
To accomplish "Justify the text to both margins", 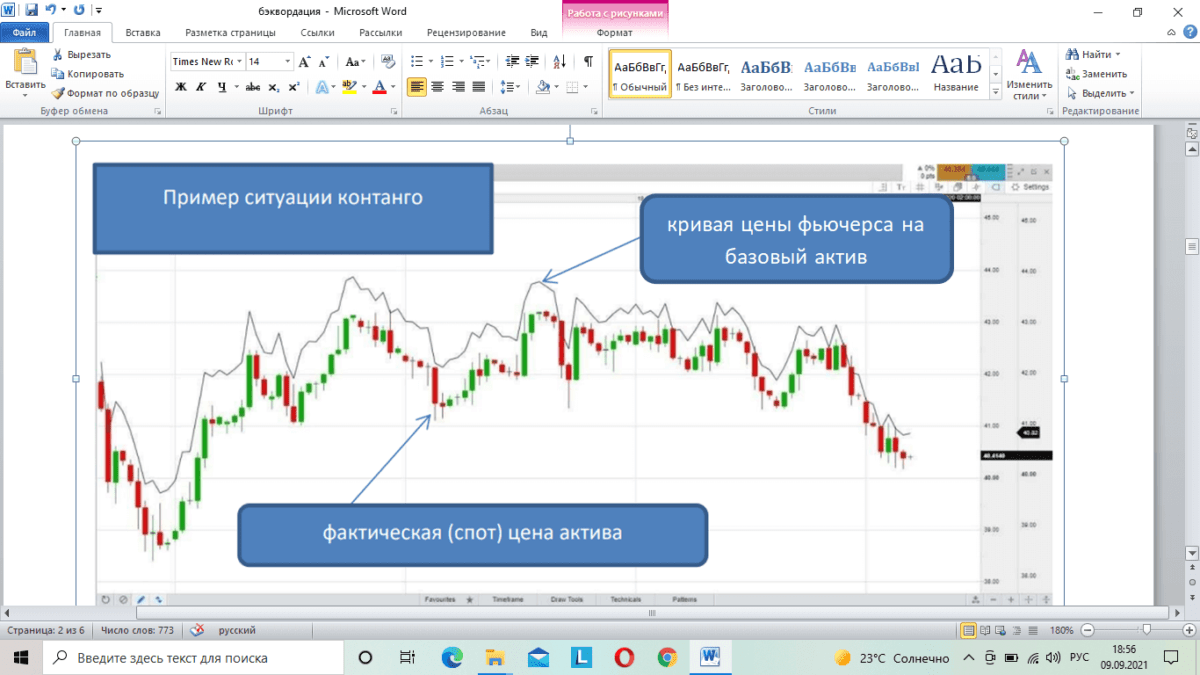I will click(x=479, y=87).
